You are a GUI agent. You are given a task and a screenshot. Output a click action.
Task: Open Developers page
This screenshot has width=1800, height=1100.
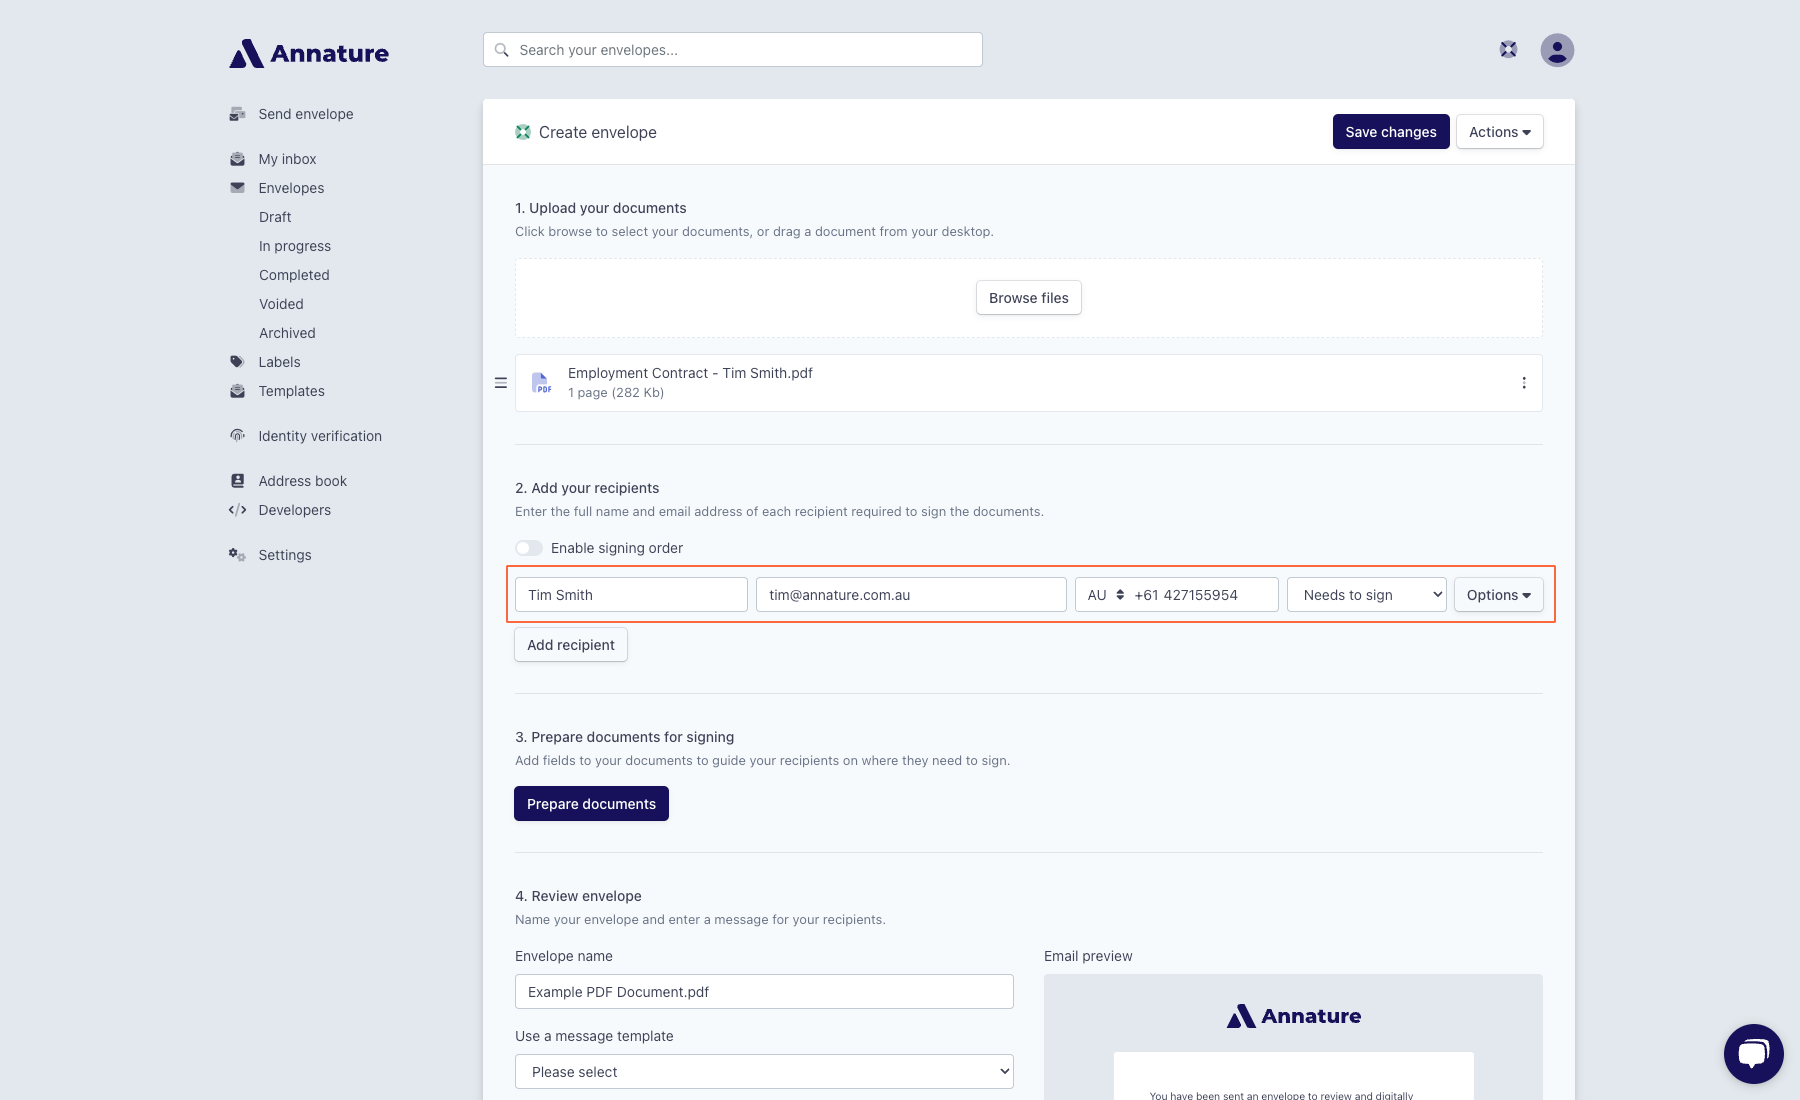coord(294,510)
